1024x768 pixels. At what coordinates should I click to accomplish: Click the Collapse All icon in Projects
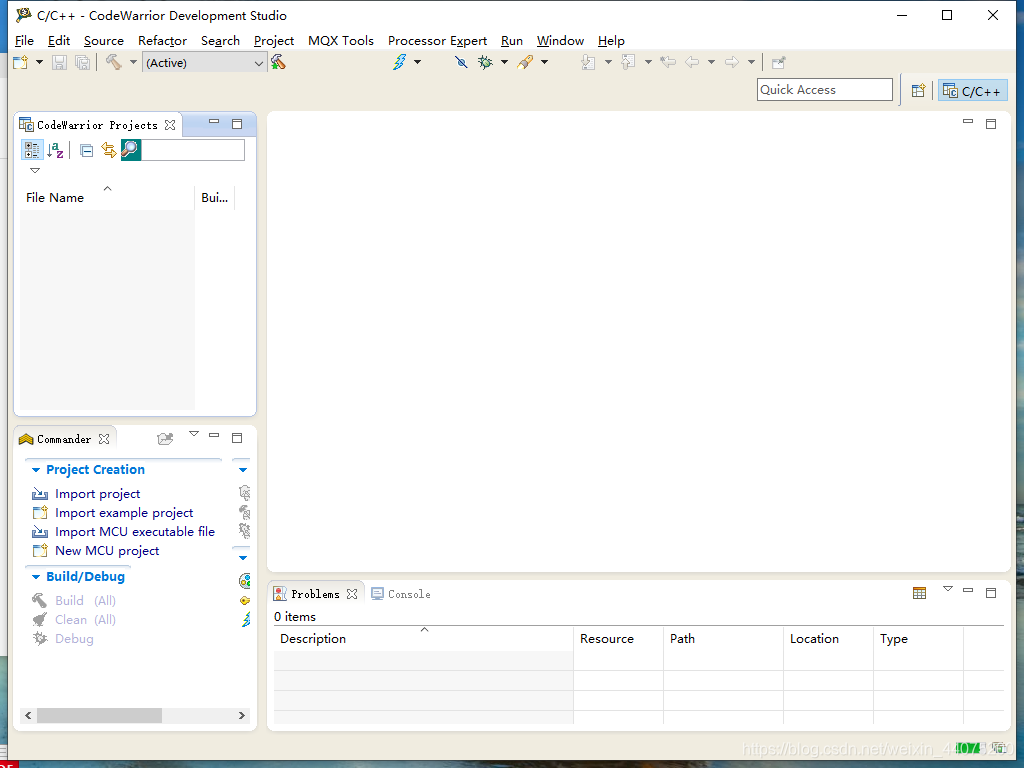86,151
